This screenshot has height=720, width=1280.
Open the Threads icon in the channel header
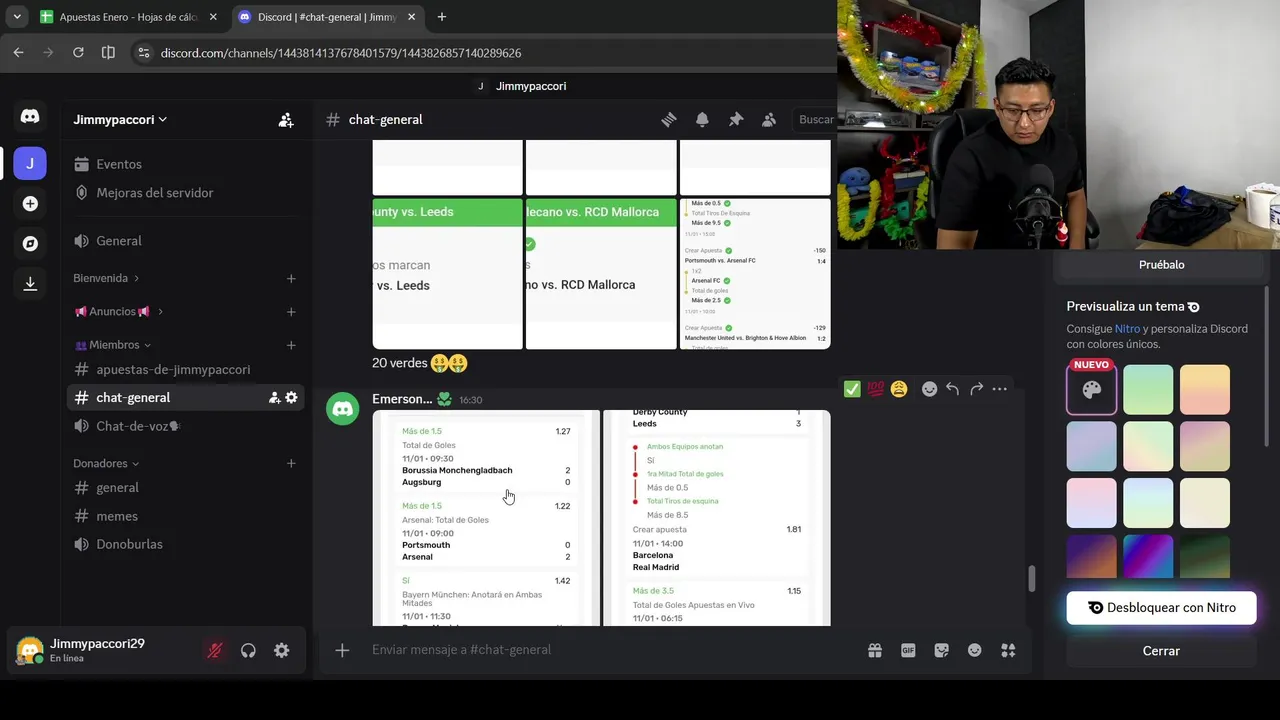(x=669, y=119)
